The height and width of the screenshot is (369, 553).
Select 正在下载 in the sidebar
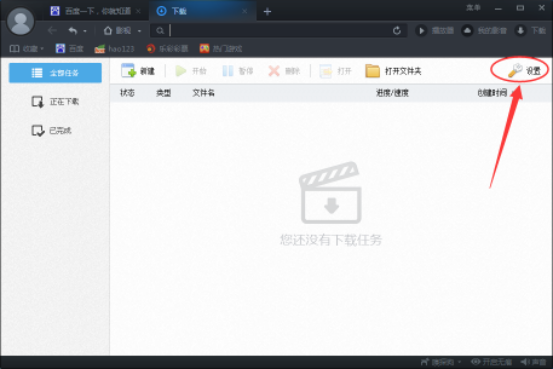(55, 102)
